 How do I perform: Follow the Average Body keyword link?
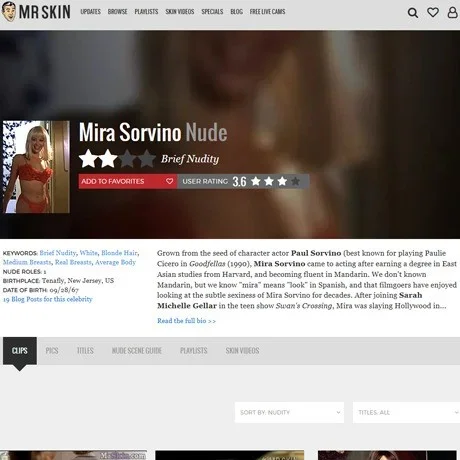click(115, 262)
